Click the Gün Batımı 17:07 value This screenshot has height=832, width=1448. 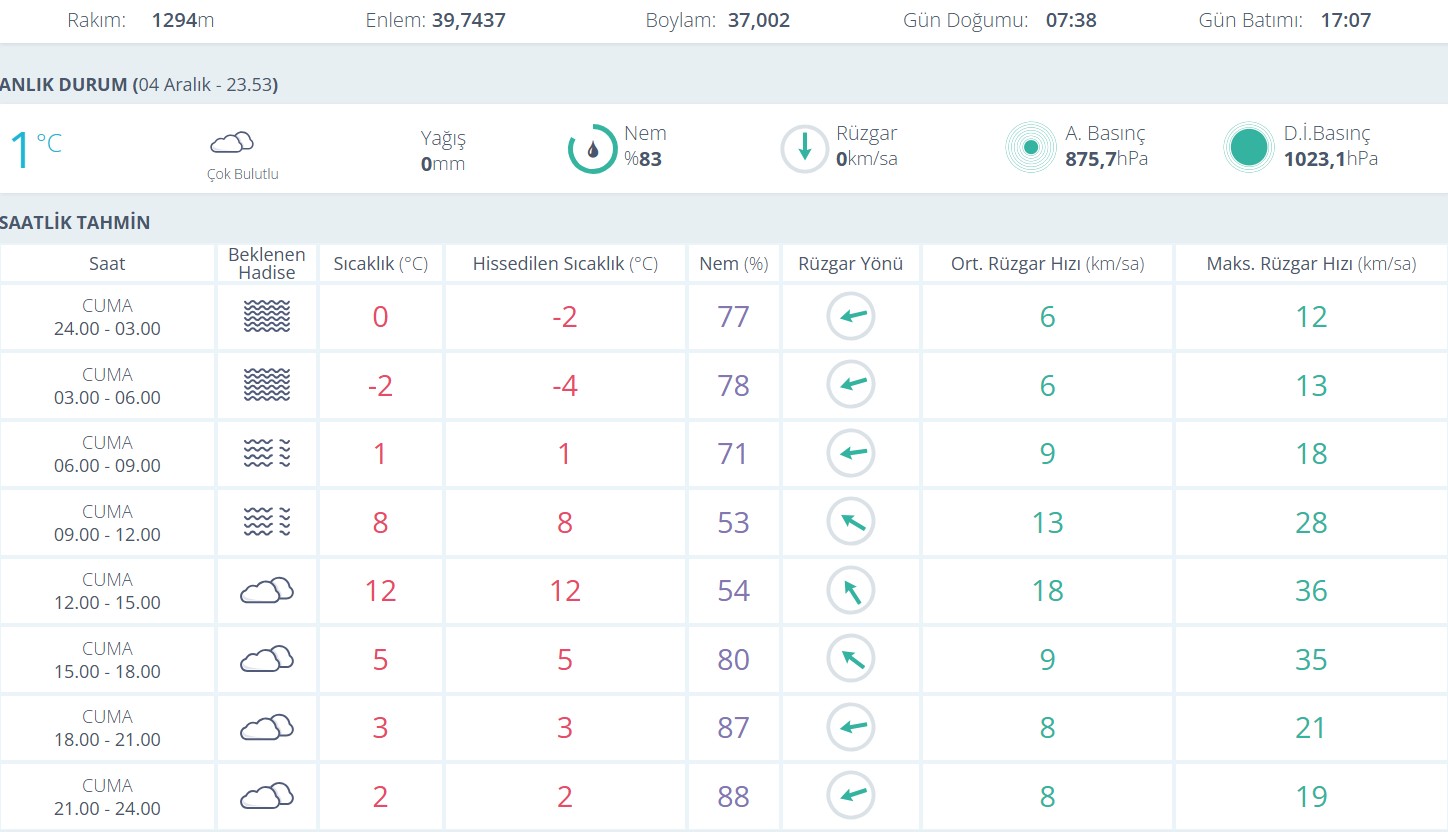point(1345,20)
